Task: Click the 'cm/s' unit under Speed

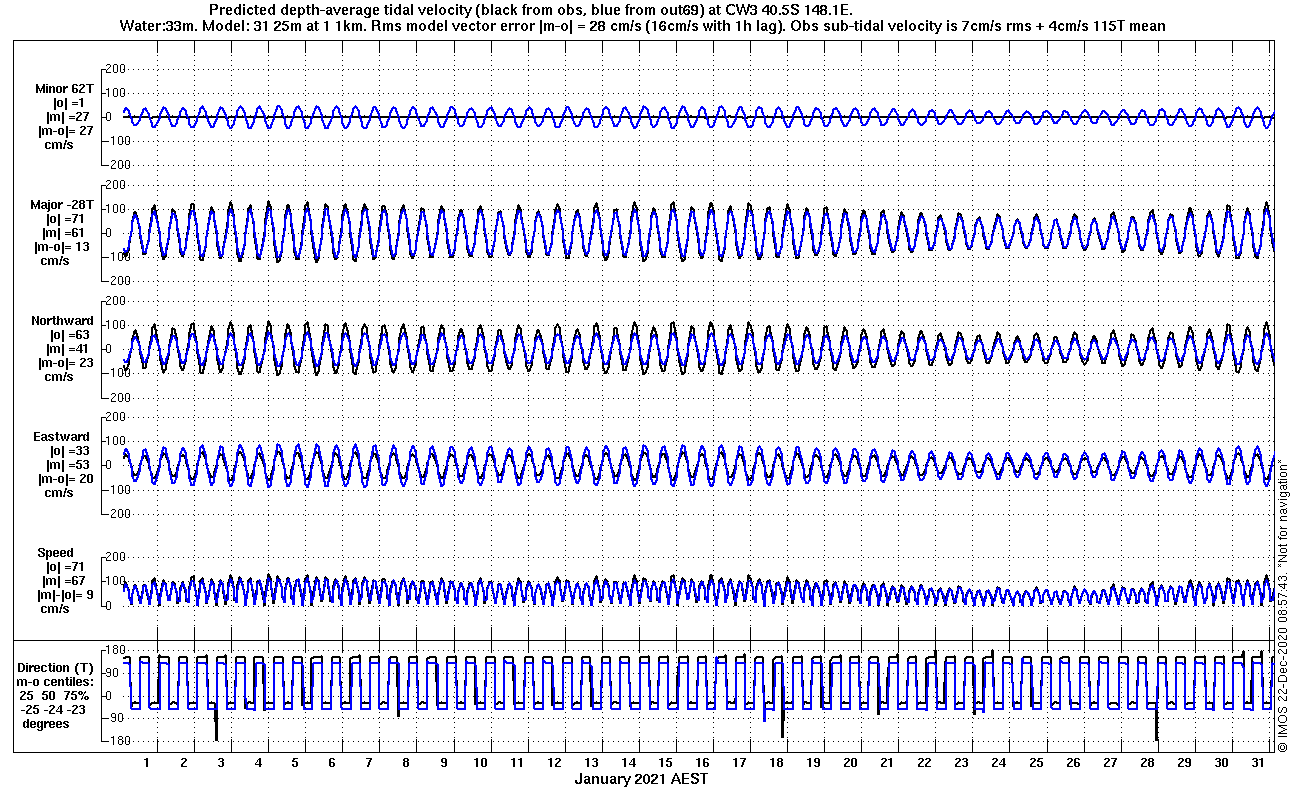Action: tap(54, 609)
